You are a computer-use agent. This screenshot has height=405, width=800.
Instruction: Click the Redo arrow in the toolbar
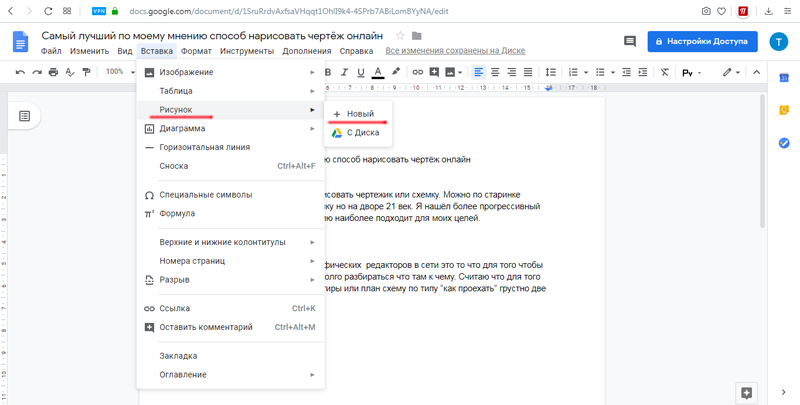[x=37, y=72]
